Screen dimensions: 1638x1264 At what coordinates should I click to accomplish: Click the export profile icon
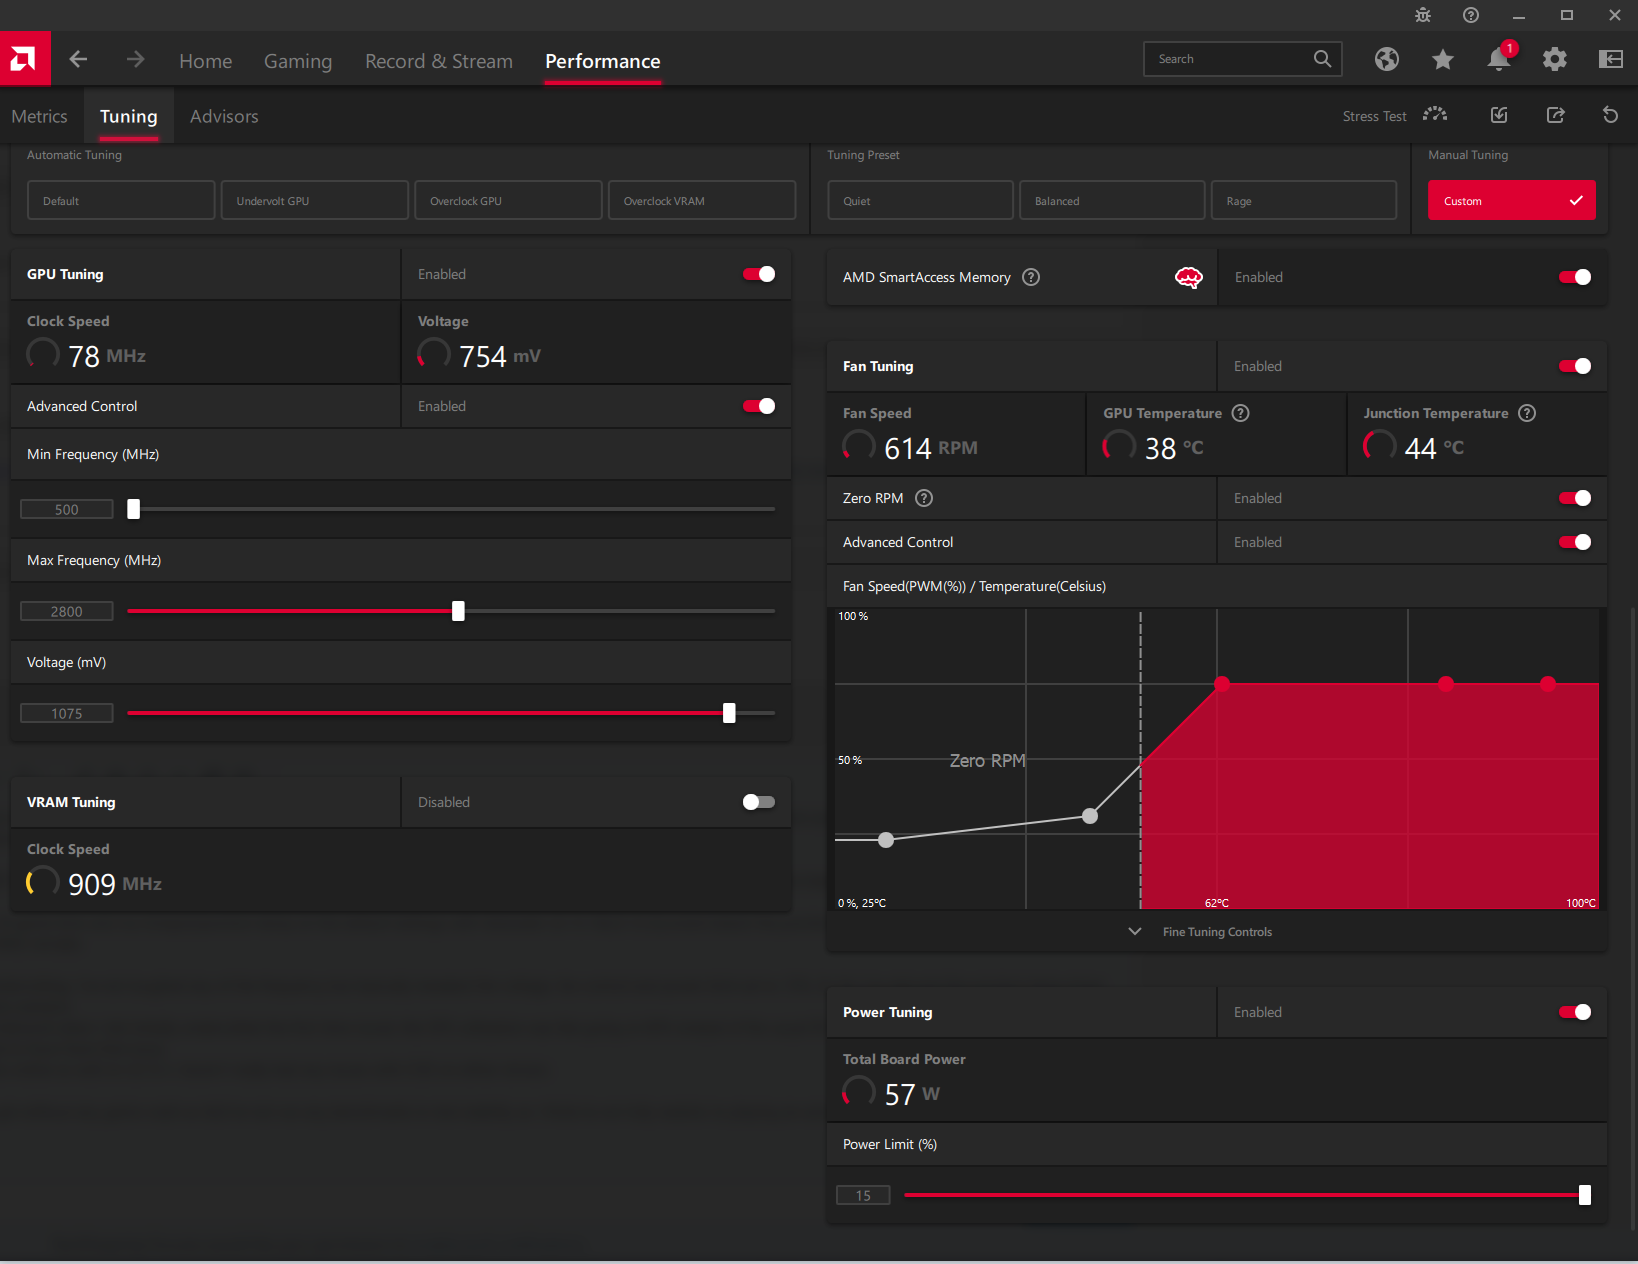(x=1555, y=115)
